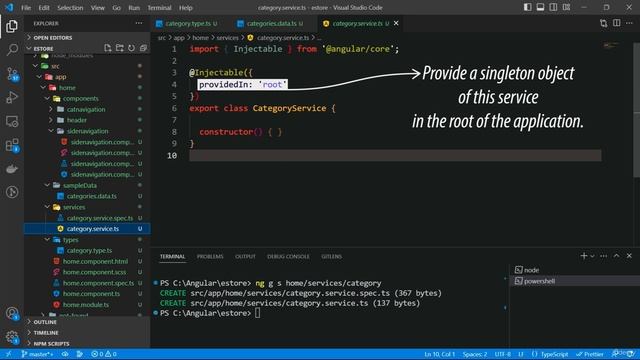Open the Extensions view
Screen dimensions: 640x360
pos(12,145)
